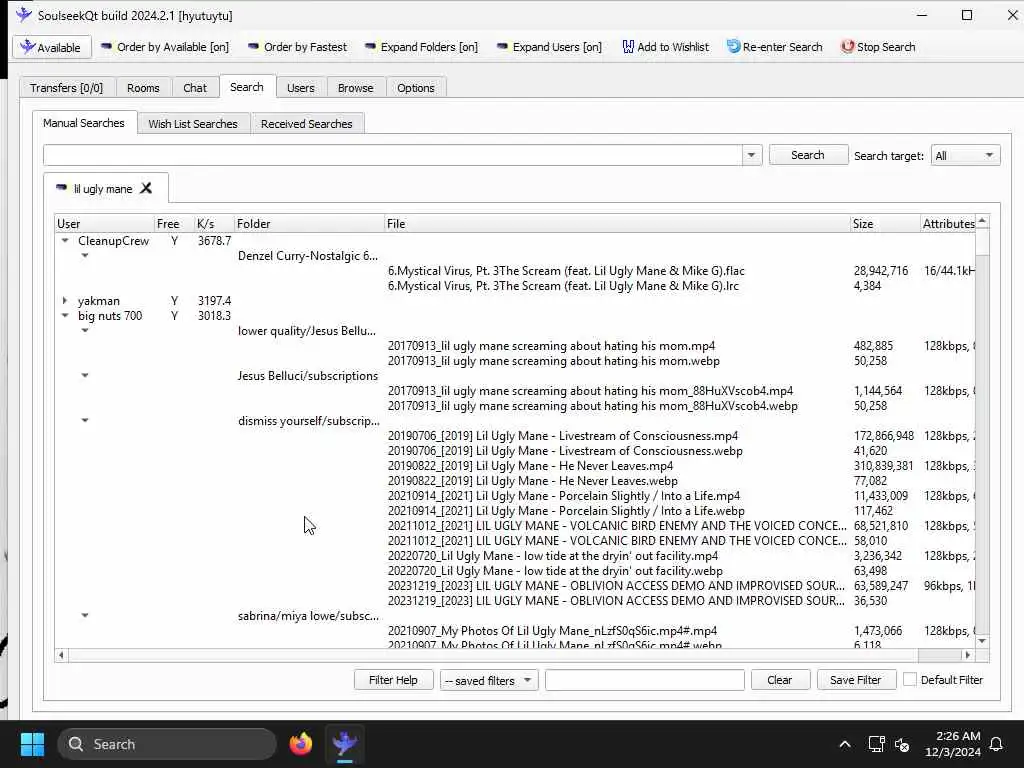Screen dimensions: 1024x768
Task: Collapse the Denzel Curry-Nostalgic folder
Action: point(85,255)
